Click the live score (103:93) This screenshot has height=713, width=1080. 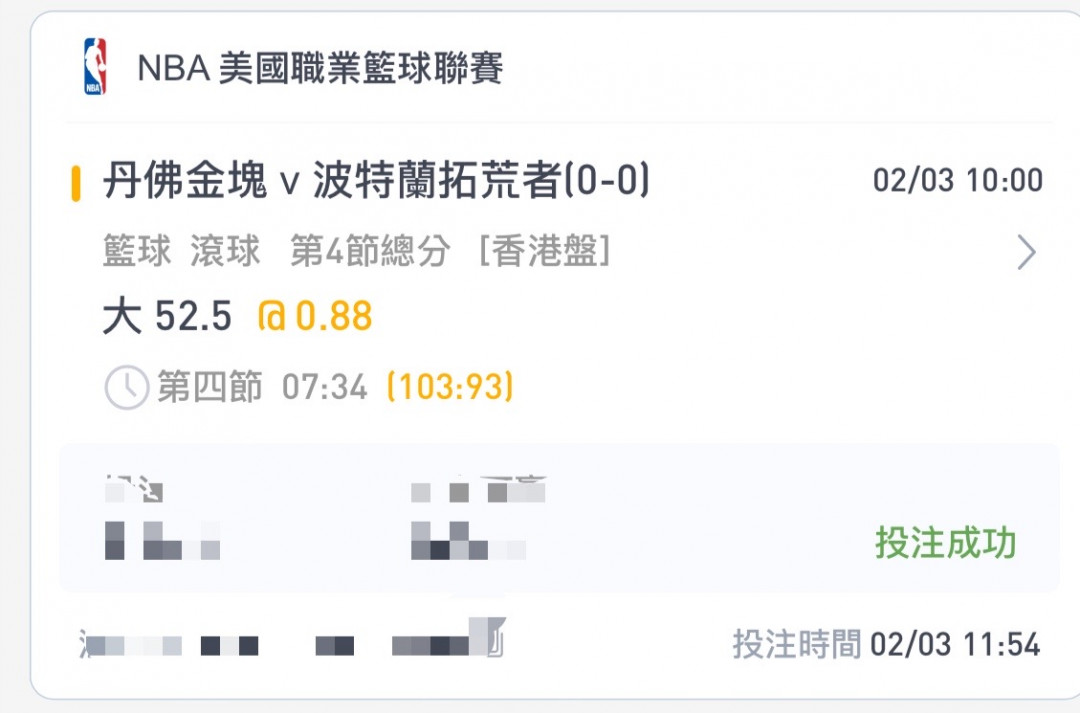451,387
